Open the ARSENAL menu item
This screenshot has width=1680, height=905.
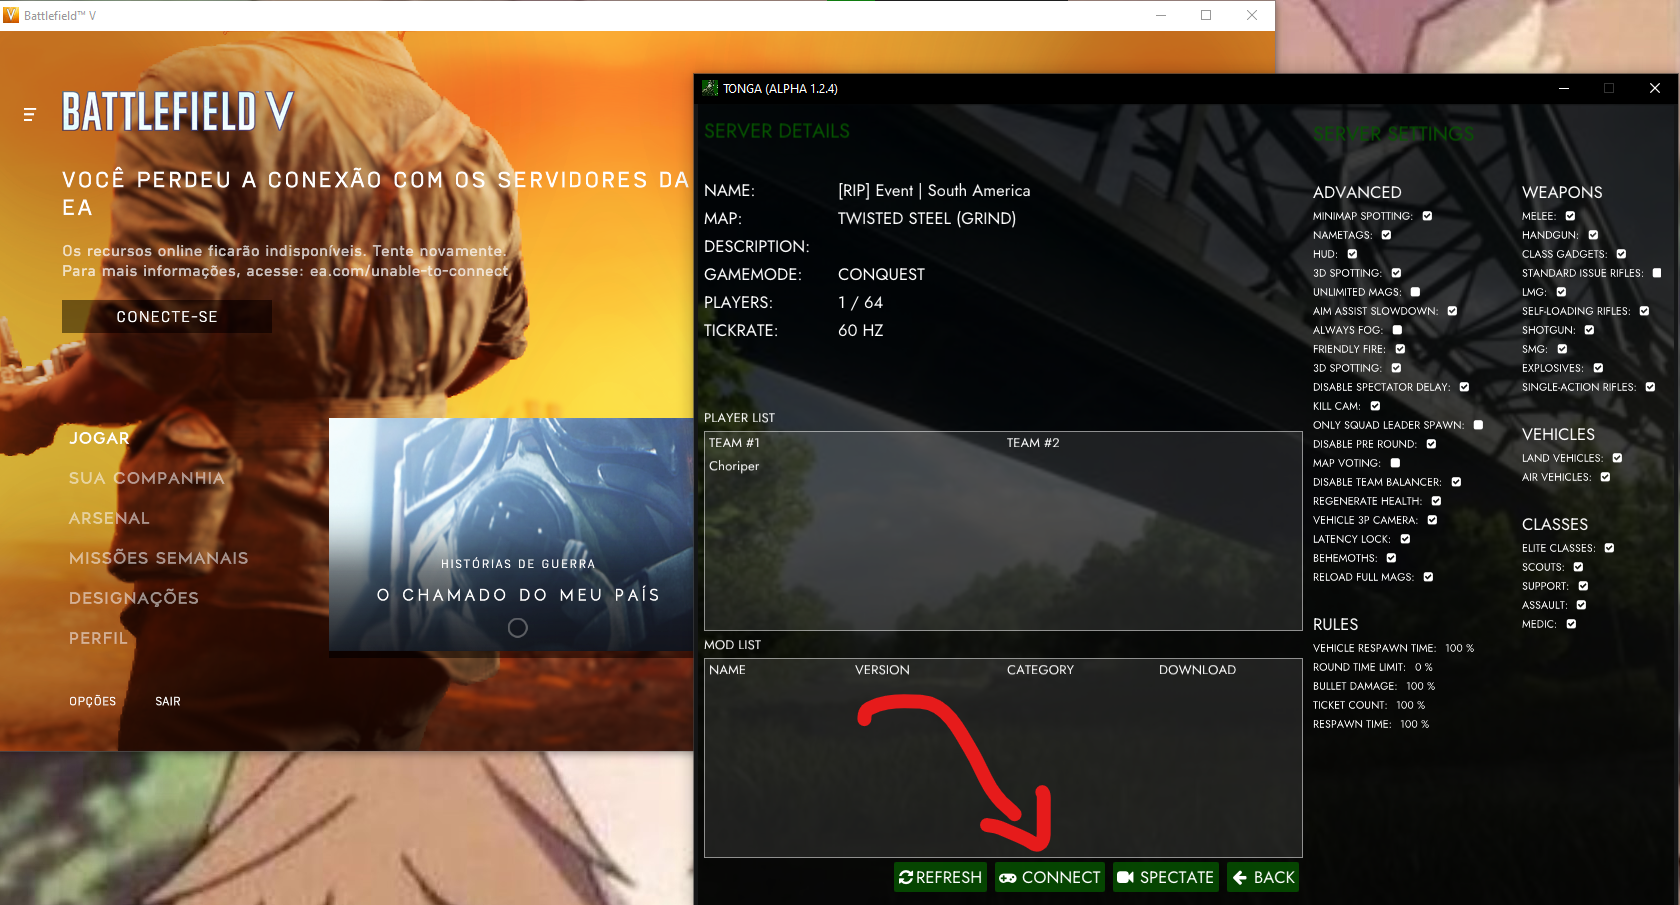coord(109,518)
